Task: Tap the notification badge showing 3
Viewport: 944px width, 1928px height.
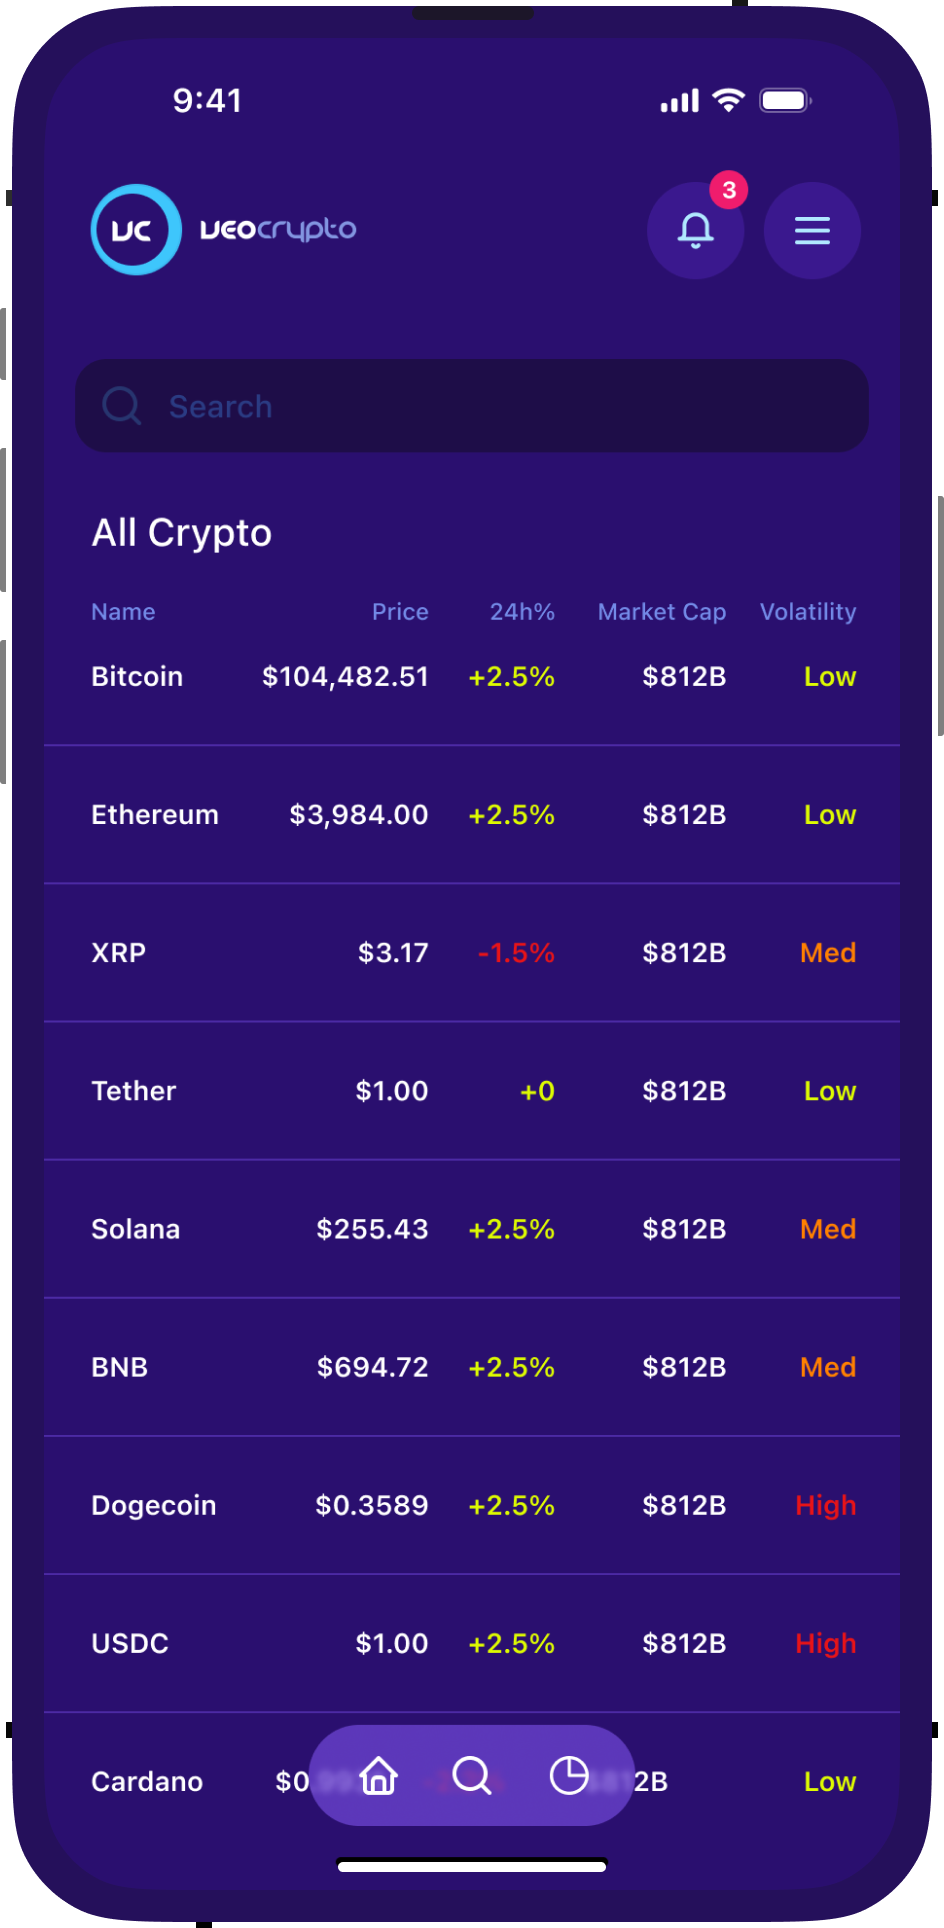Action: click(x=729, y=190)
